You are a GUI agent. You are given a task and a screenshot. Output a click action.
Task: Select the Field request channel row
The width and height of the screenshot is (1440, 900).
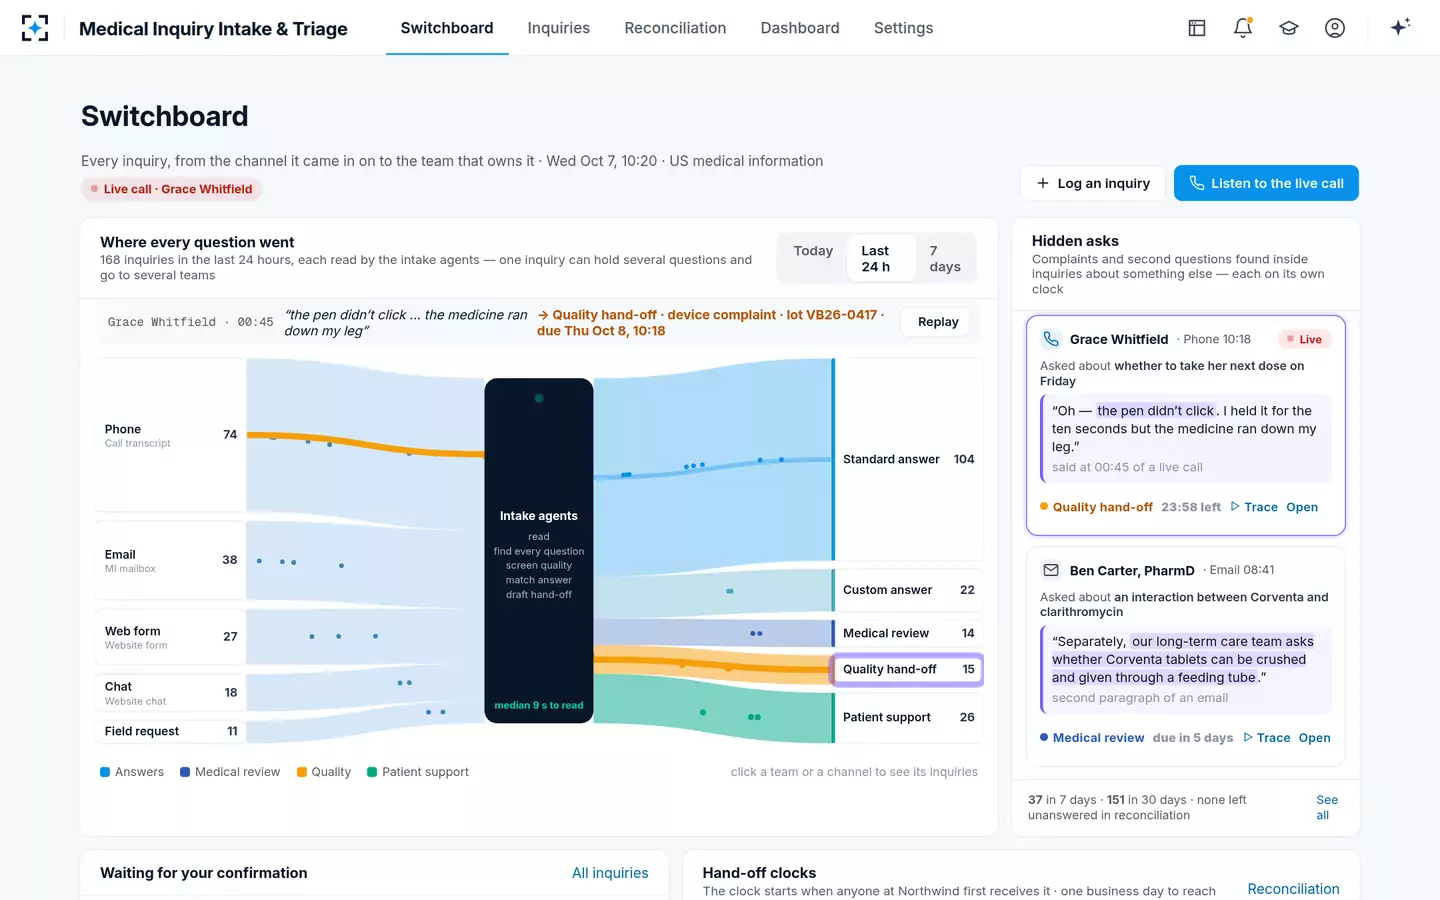pos(171,731)
